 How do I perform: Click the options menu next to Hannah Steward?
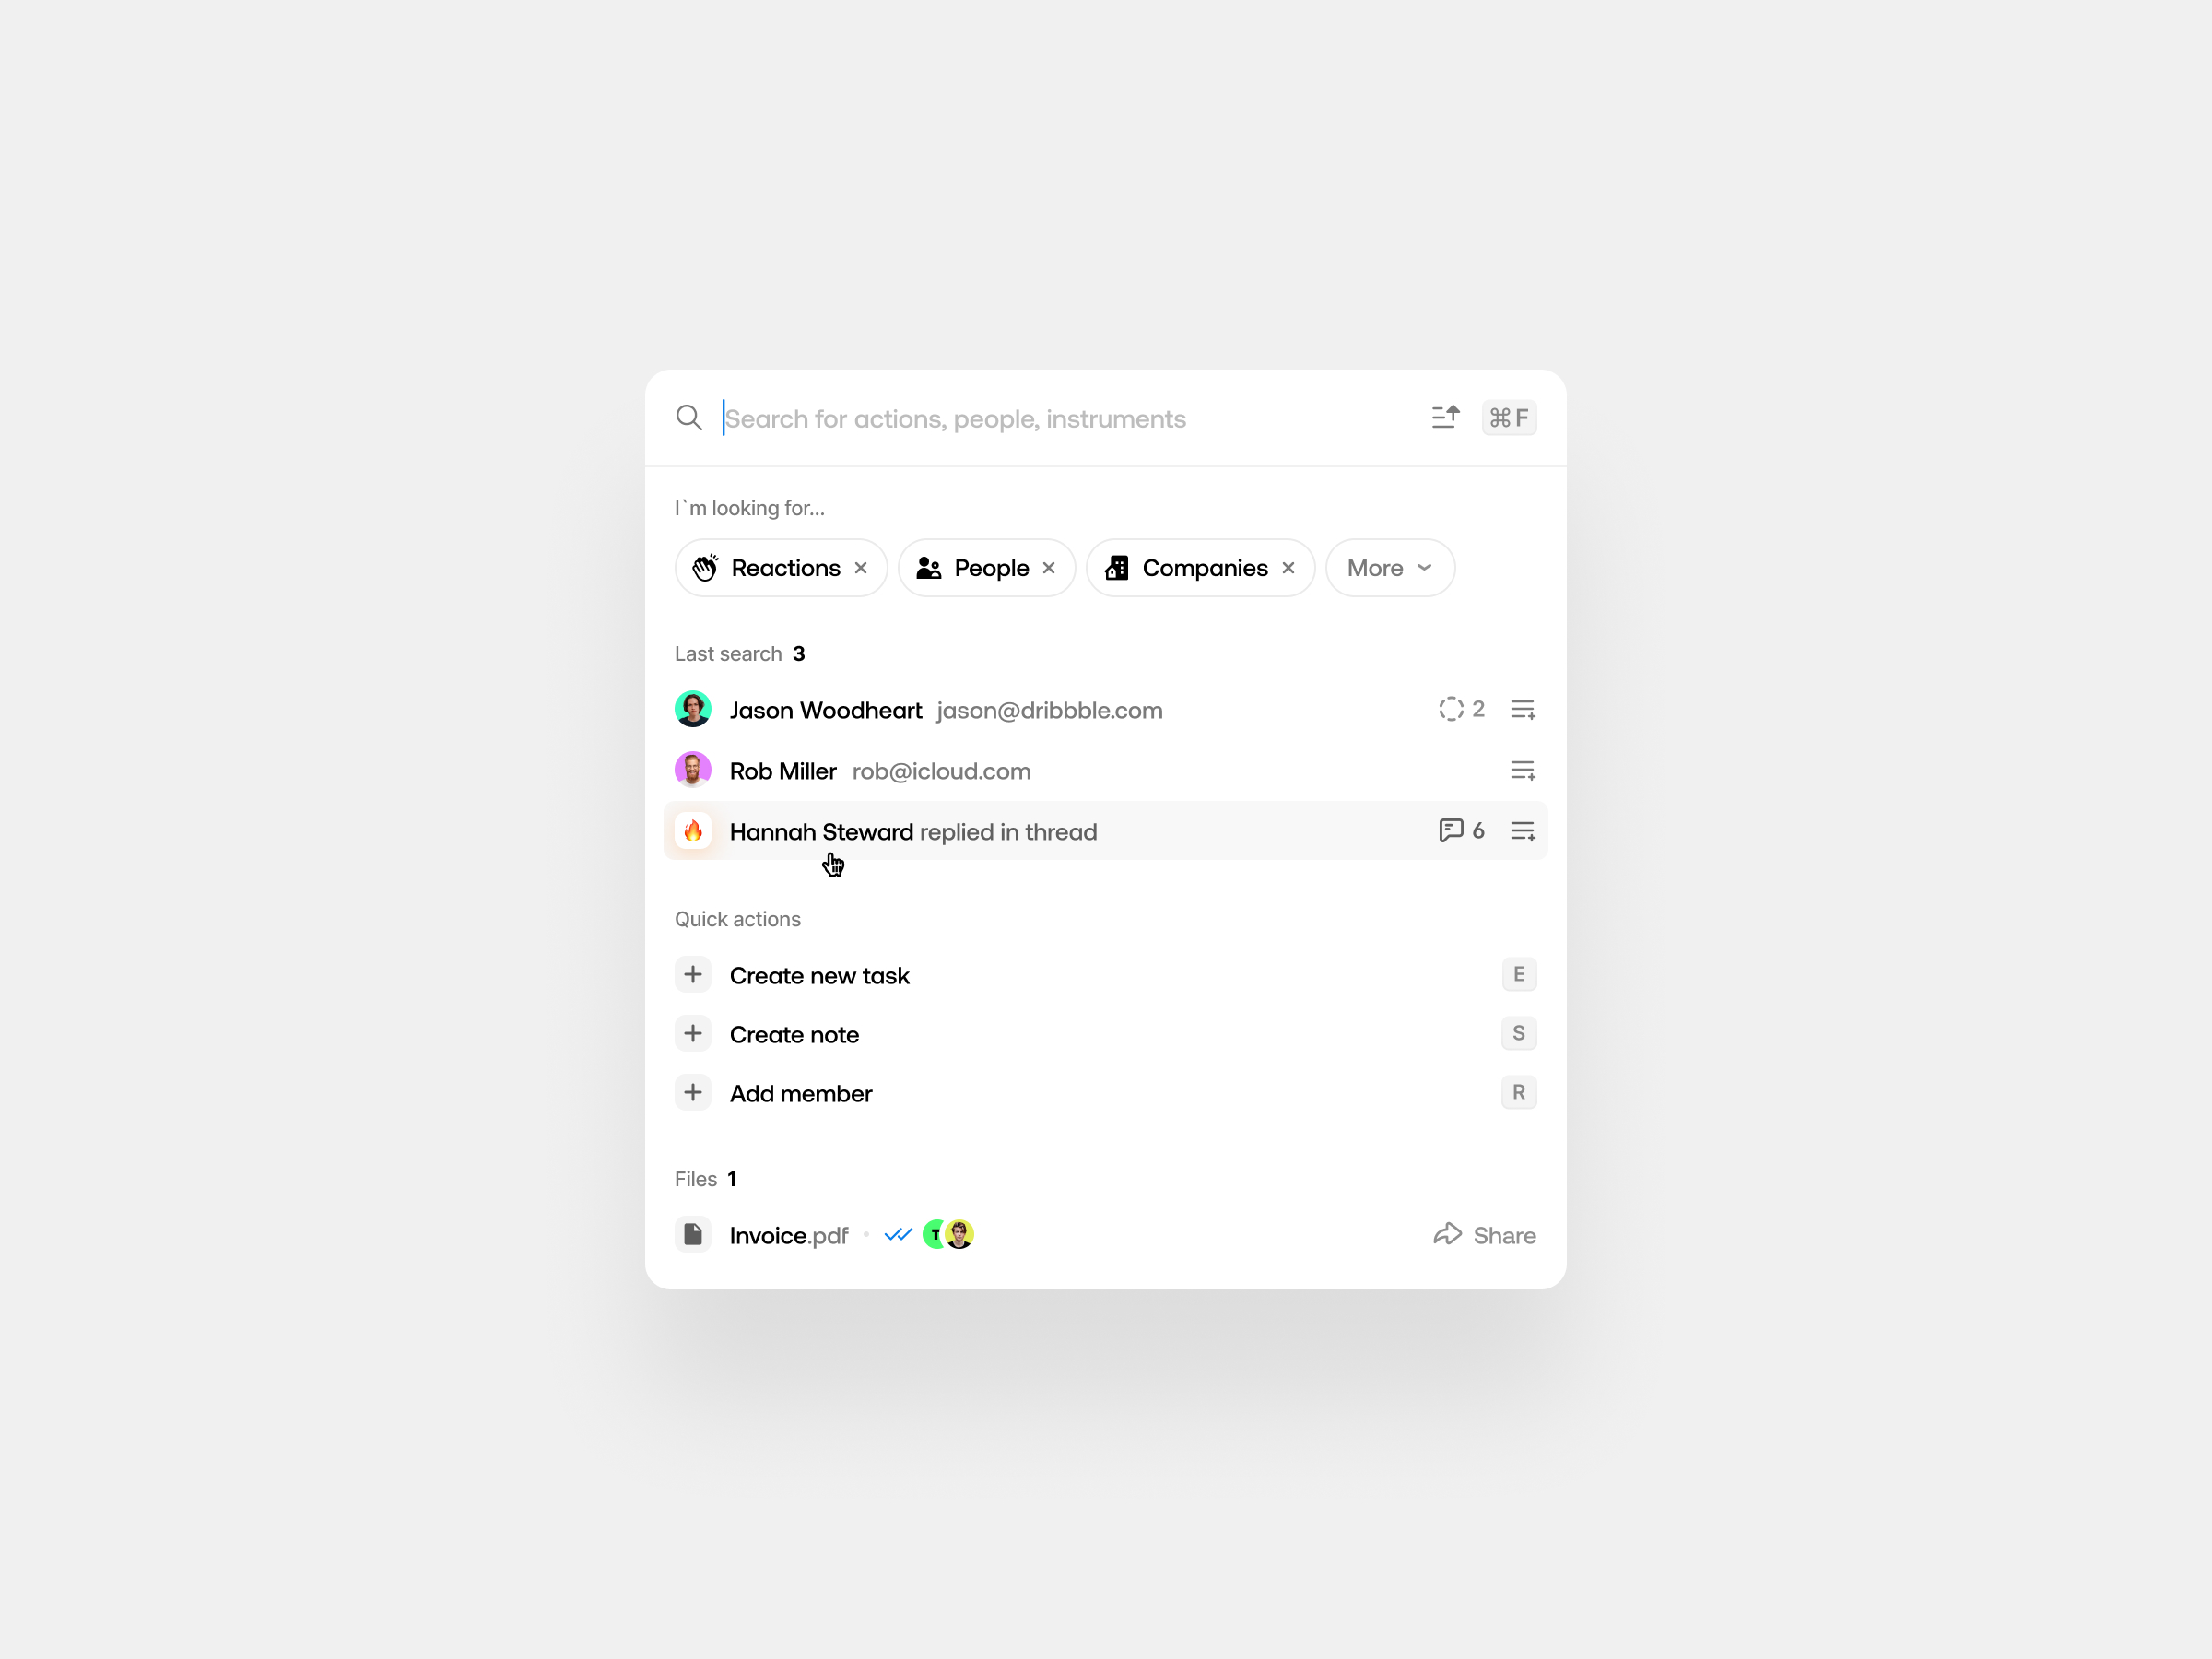tap(1523, 831)
